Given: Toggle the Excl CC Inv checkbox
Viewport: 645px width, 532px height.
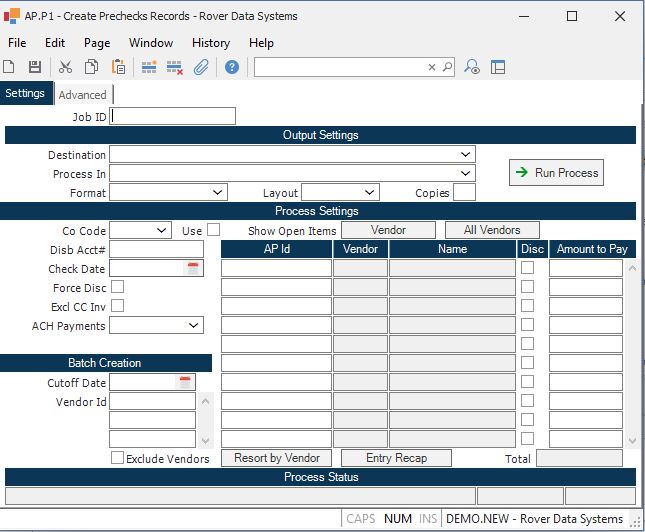Looking at the screenshot, I should [x=118, y=306].
